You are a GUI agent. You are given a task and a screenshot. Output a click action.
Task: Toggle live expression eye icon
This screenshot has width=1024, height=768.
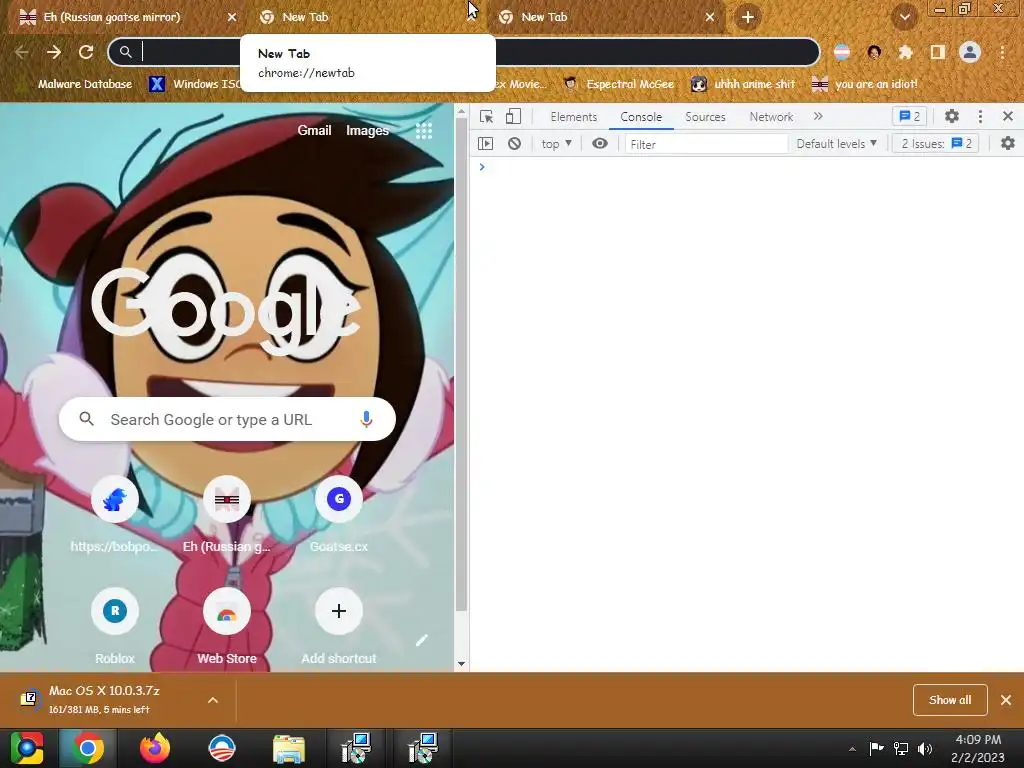pos(600,144)
